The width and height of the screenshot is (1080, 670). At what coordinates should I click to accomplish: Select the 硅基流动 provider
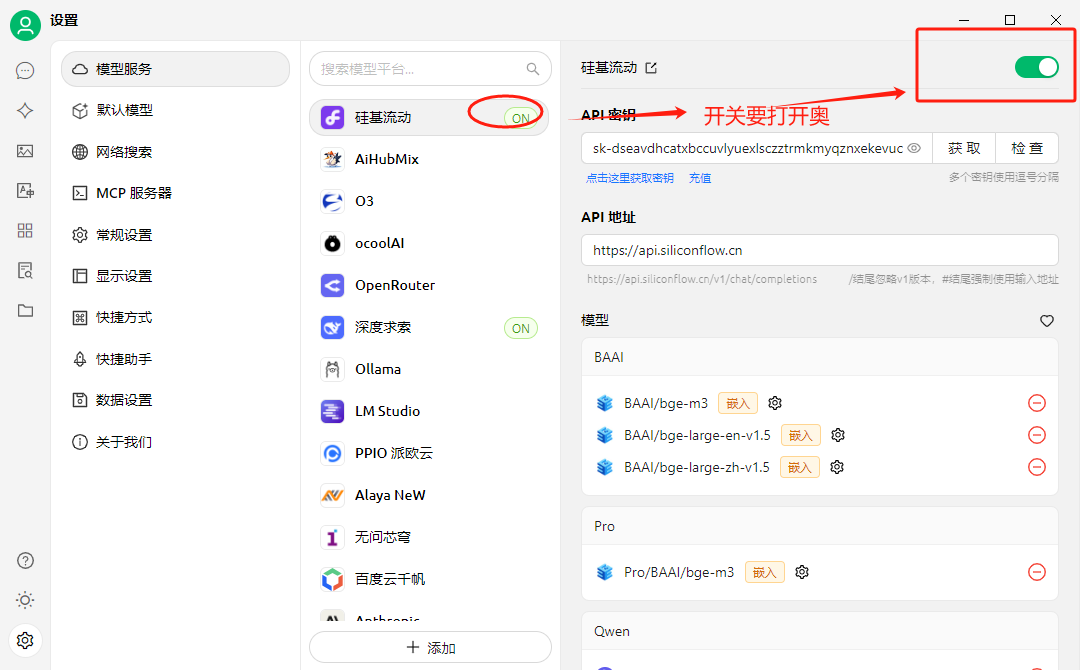pyautogui.click(x=429, y=118)
